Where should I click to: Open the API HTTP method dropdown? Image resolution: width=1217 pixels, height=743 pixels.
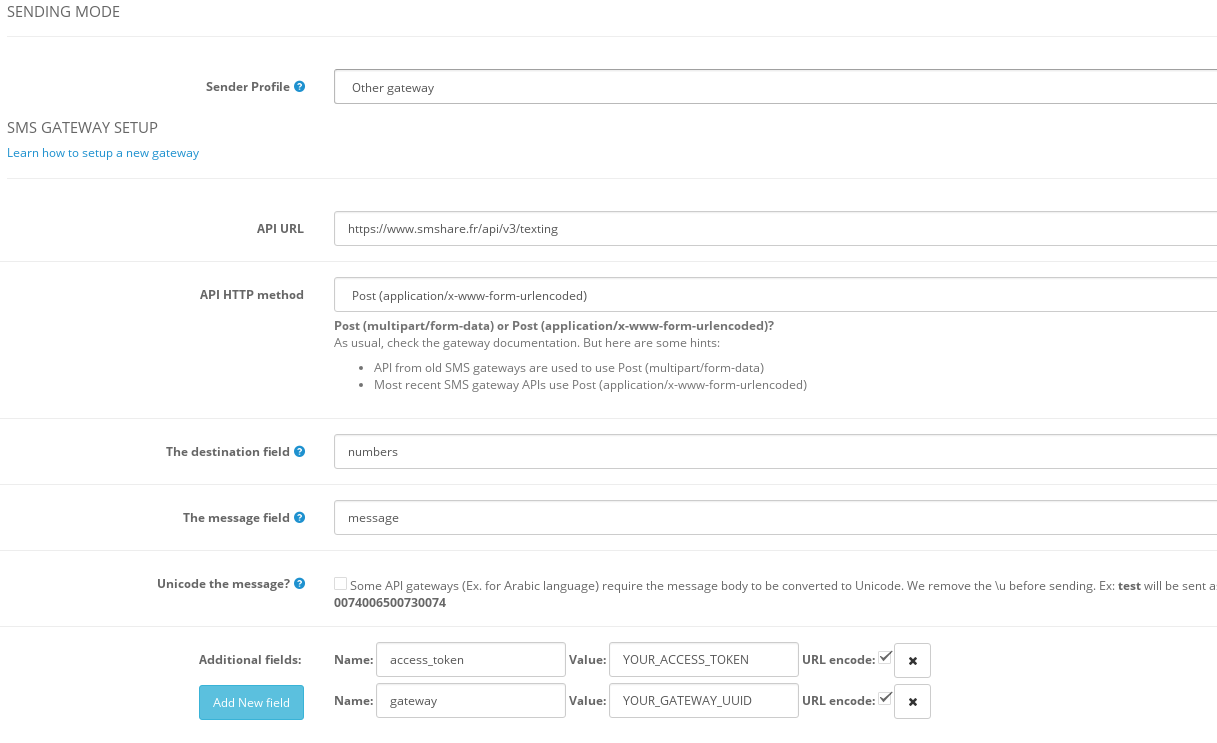click(x=775, y=296)
